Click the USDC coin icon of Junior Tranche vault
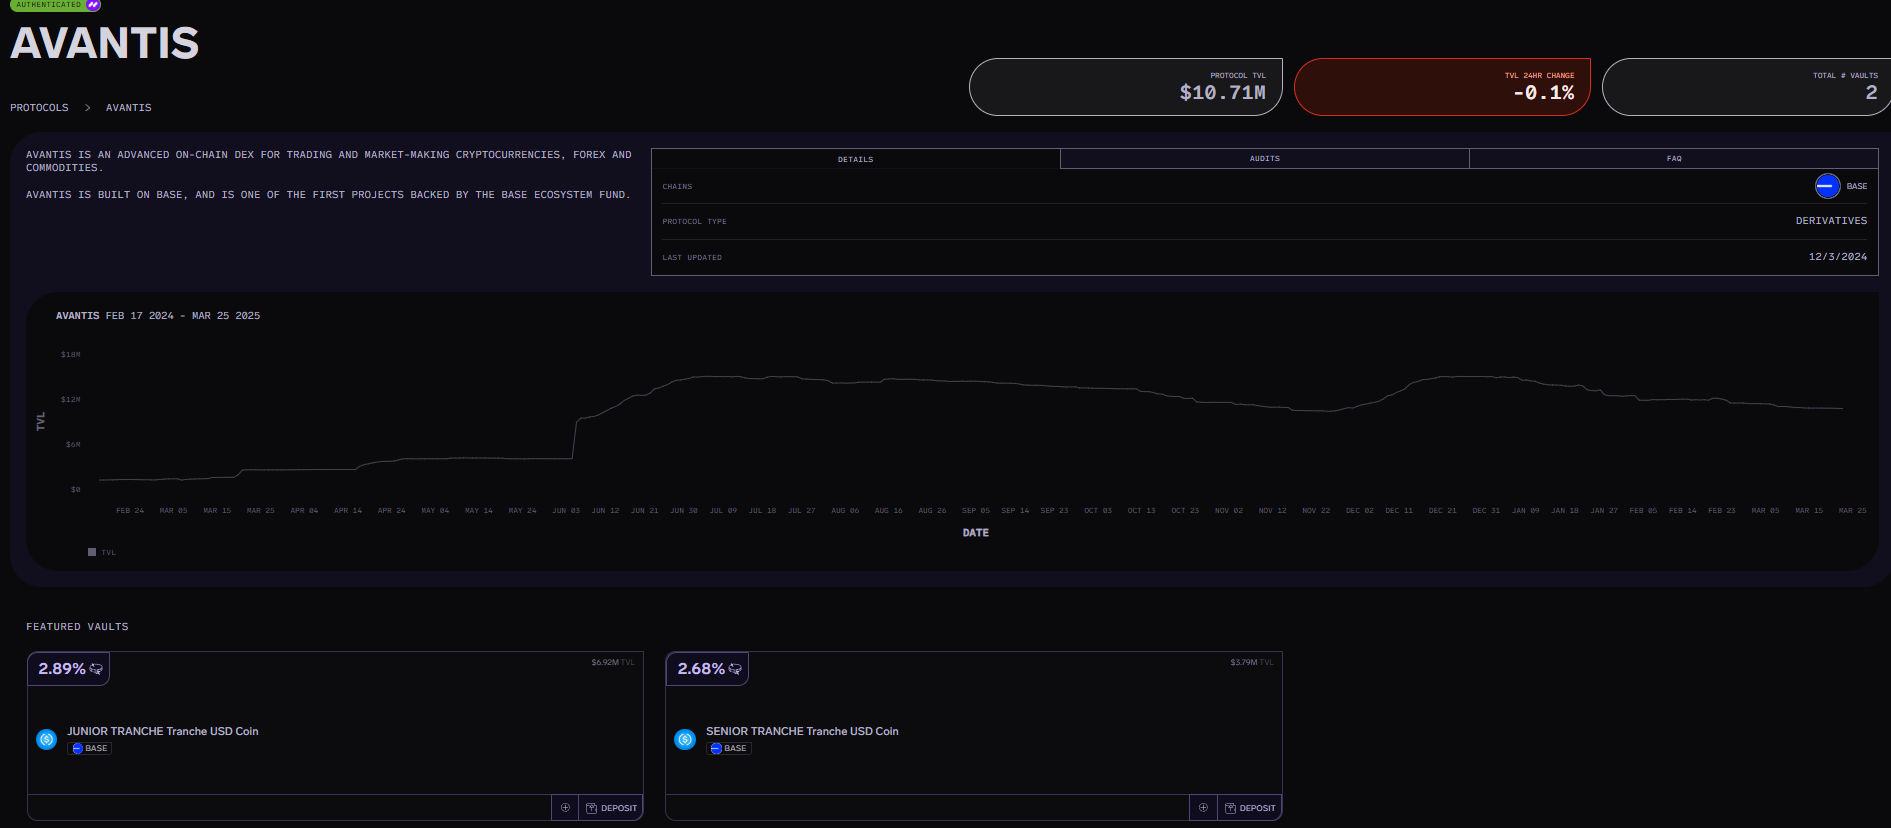1891x828 pixels. 46,739
